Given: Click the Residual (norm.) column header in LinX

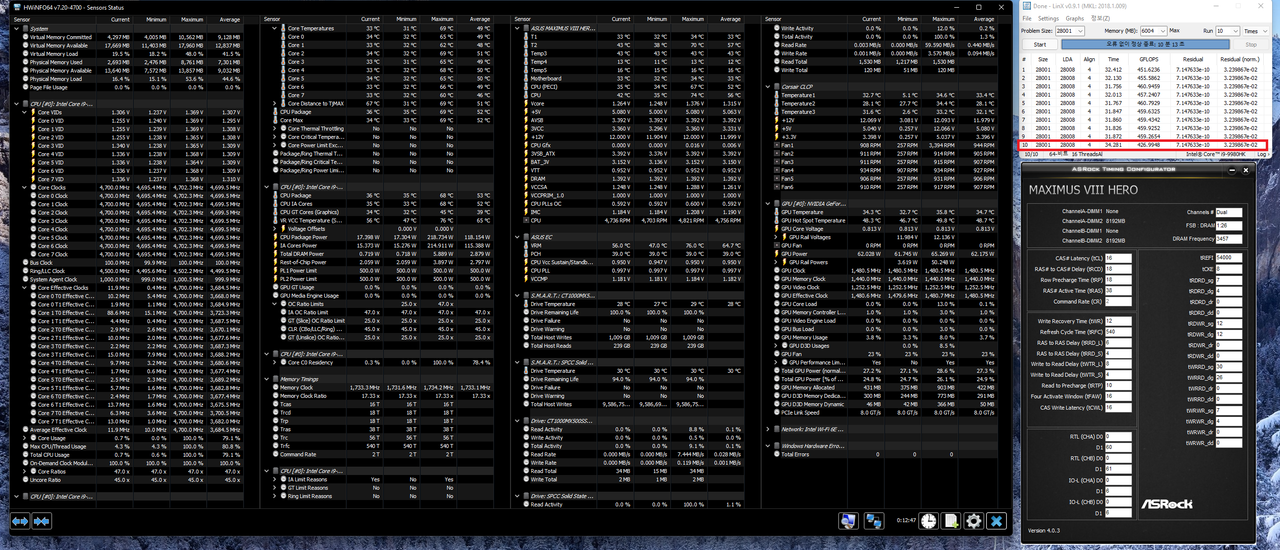Looking at the screenshot, I should click(1240, 59).
